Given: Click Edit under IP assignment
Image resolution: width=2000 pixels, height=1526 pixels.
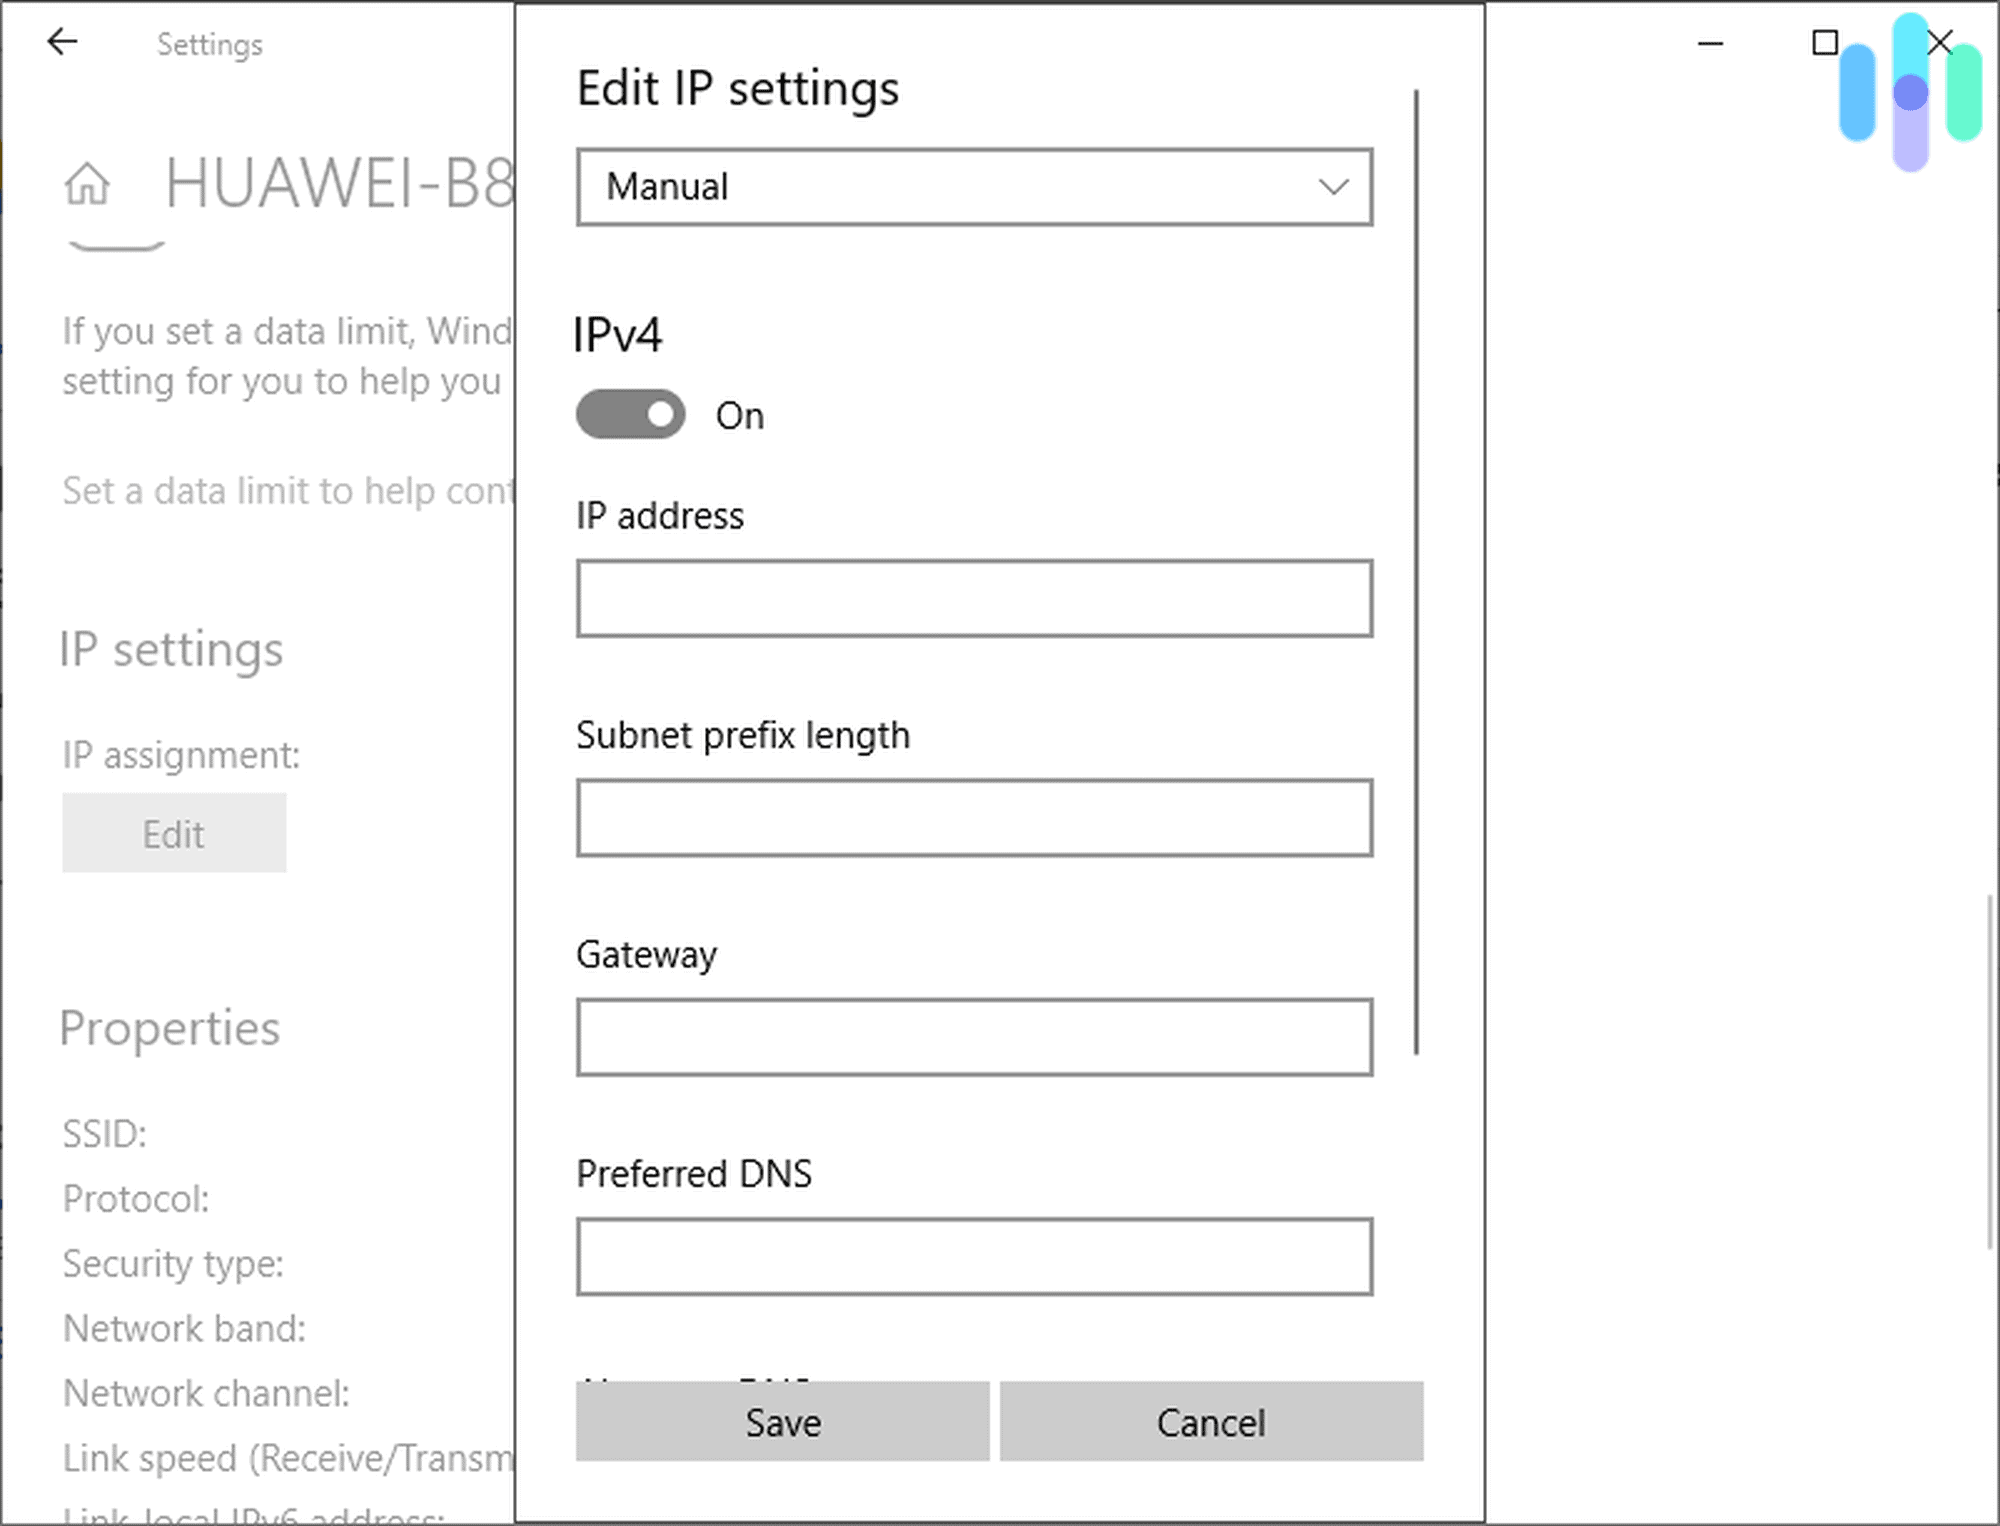Looking at the screenshot, I should [x=174, y=833].
